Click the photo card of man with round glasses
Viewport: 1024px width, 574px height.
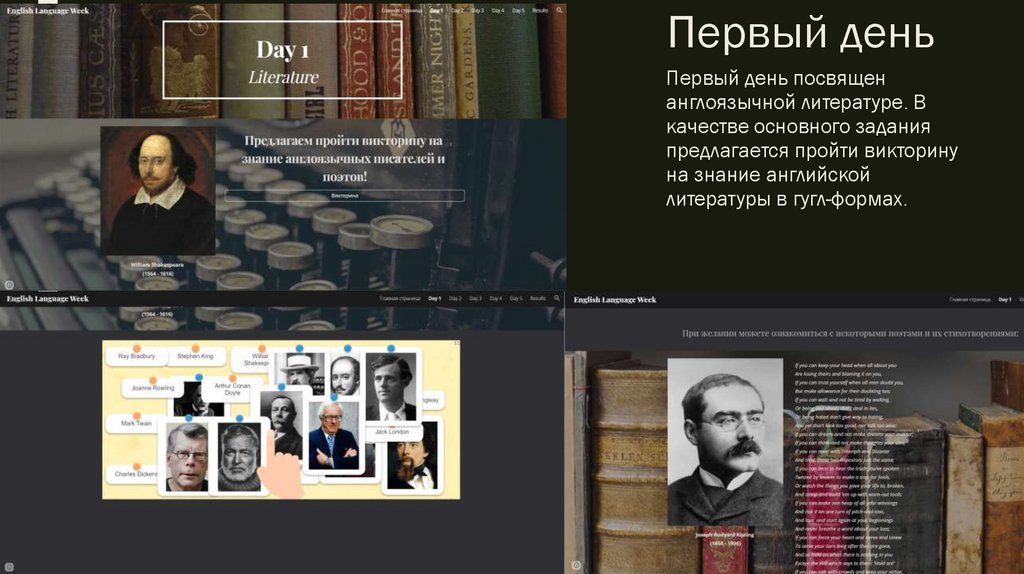tap(185, 457)
